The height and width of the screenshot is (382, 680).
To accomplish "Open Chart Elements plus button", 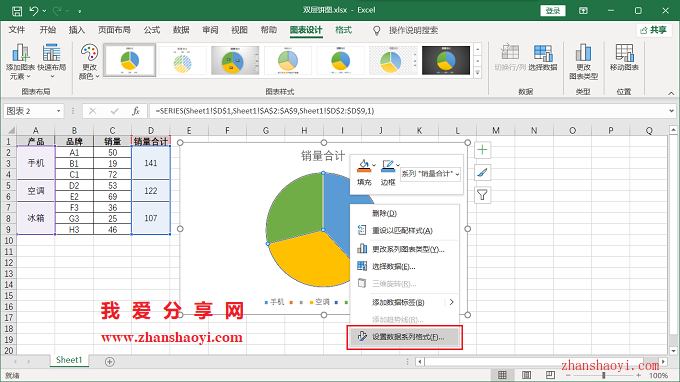I will pyautogui.click(x=482, y=150).
